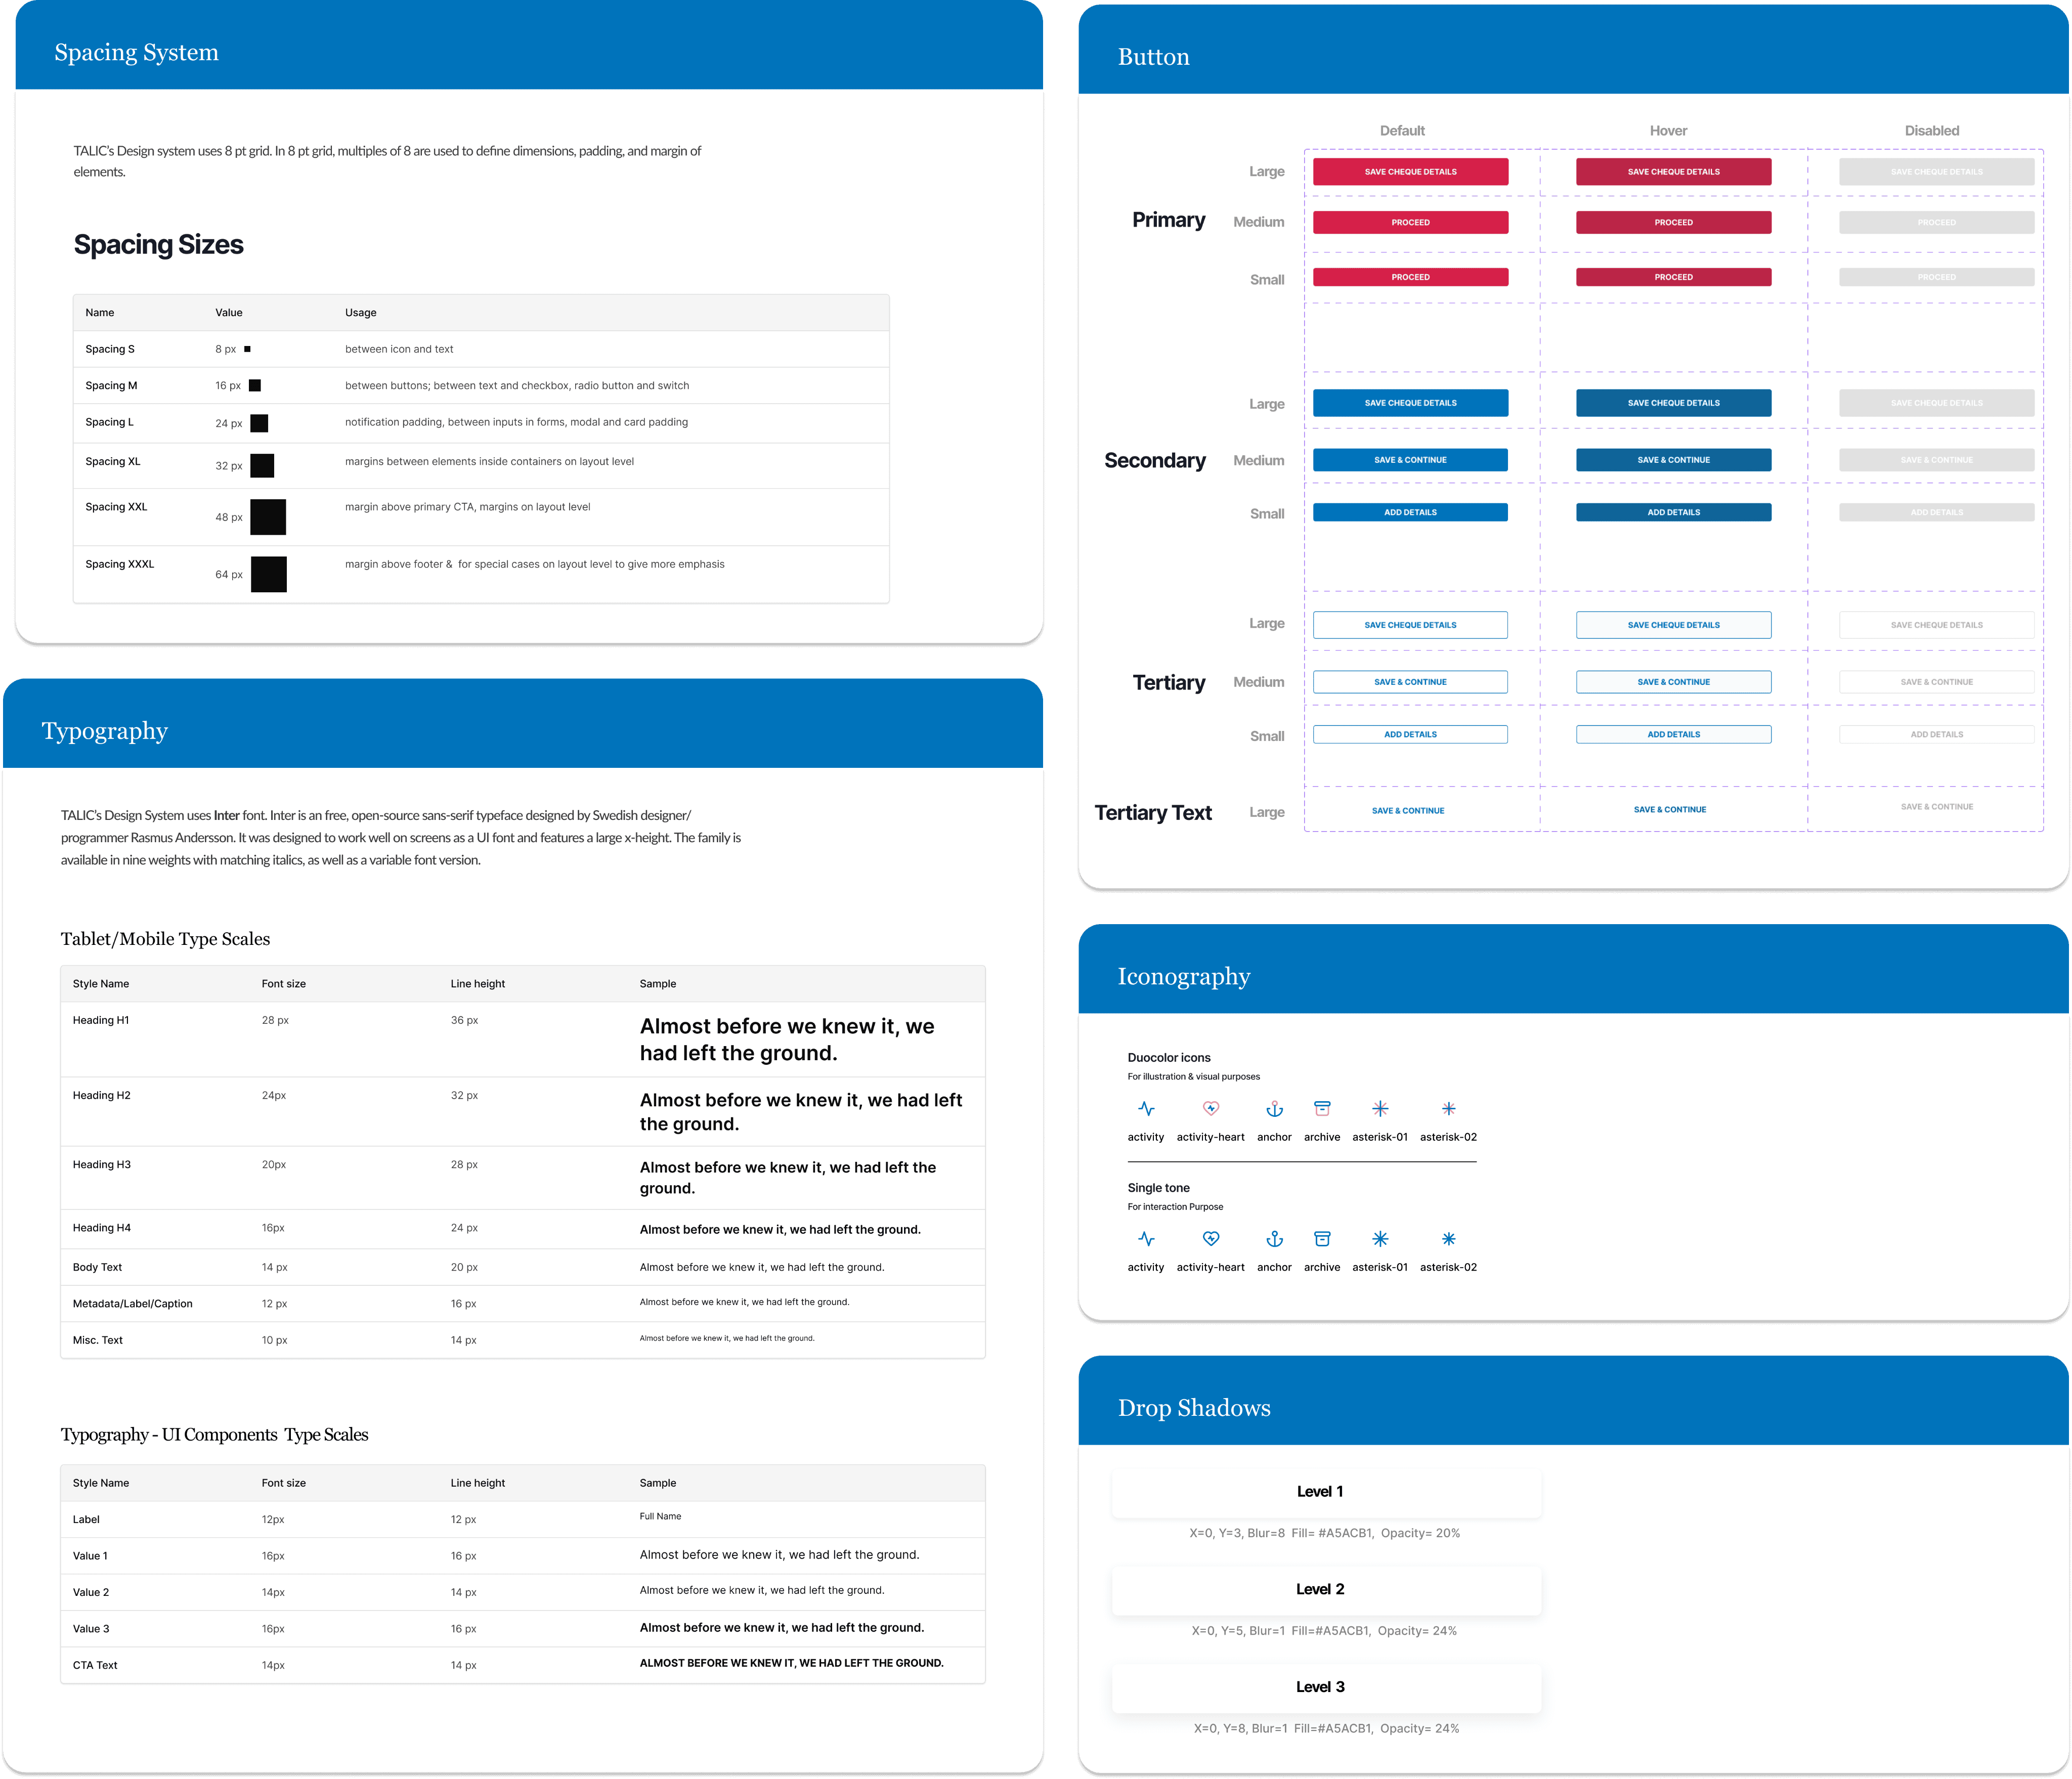Viewport: 2072px width, 1779px height.
Task: Select the single tone activity-heart icon
Action: point(1210,1238)
